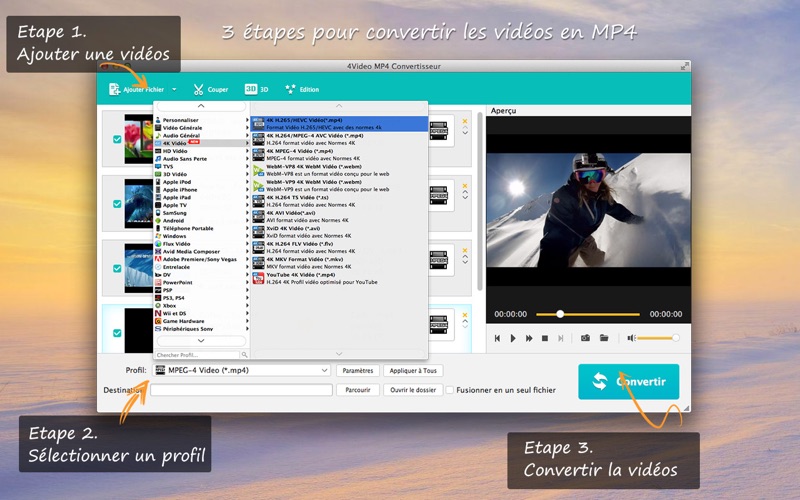Open the Samsung category
The image size is (800, 500).
click(x=202, y=213)
